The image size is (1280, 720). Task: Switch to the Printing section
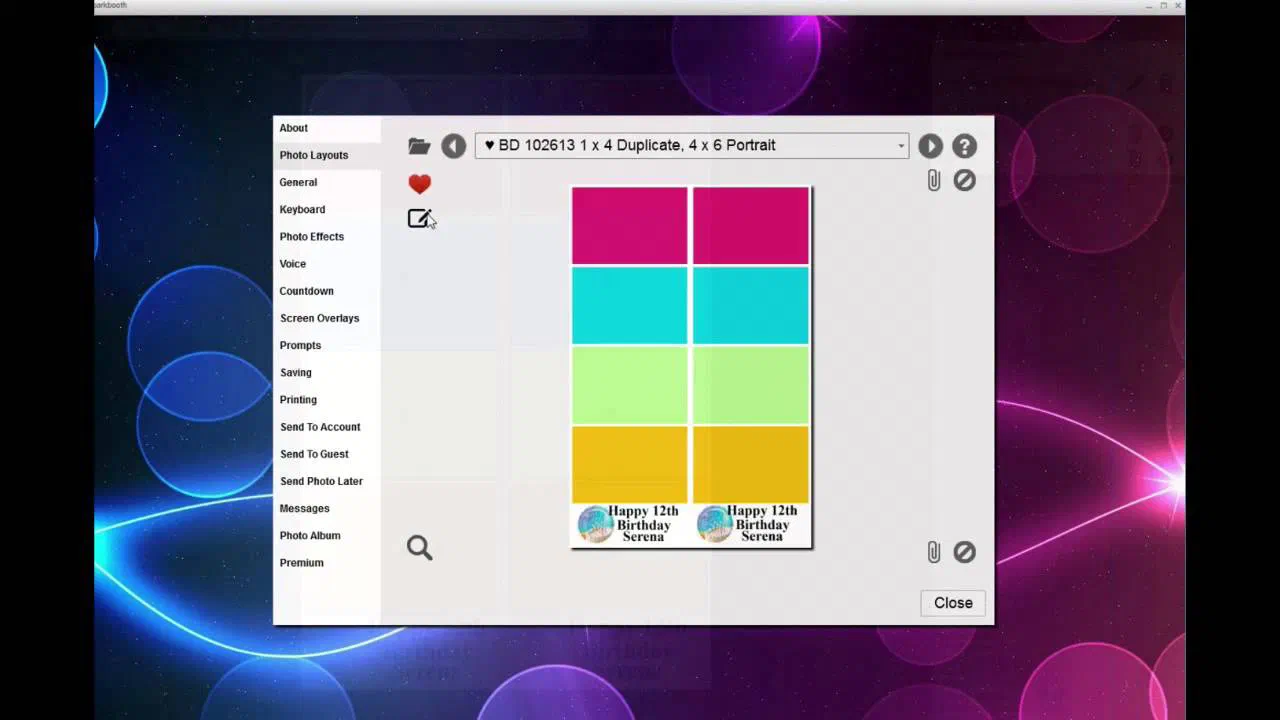tap(298, 400)
